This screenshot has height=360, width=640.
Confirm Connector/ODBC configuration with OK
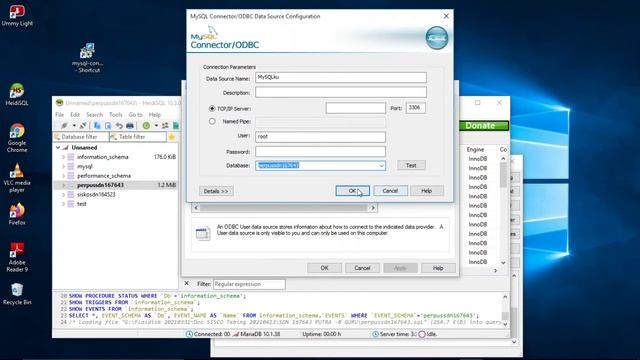coord(352,191)
